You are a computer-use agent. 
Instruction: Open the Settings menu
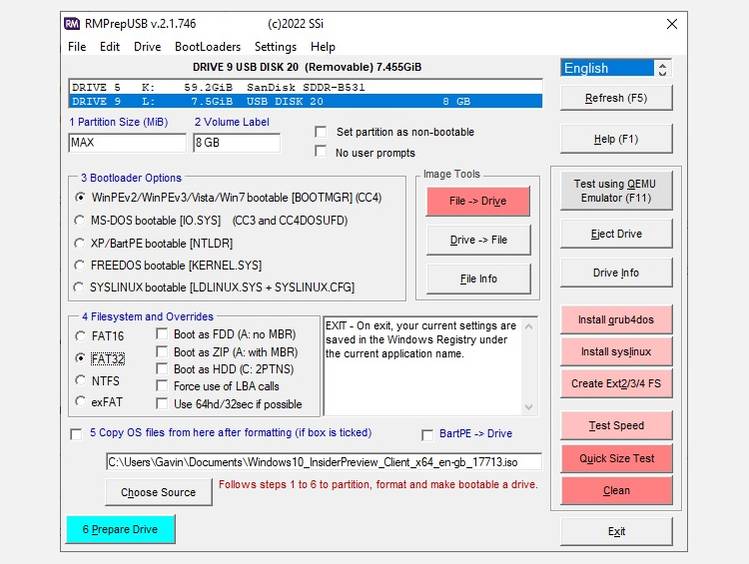(x=275, y=47)
